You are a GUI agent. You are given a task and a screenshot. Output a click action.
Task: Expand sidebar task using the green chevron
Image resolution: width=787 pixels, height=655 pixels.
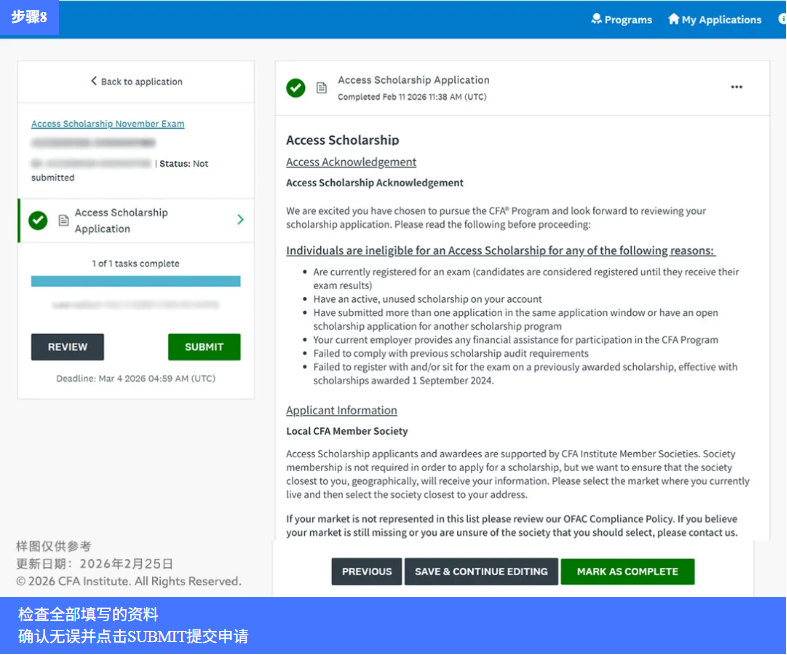(240, 220)
